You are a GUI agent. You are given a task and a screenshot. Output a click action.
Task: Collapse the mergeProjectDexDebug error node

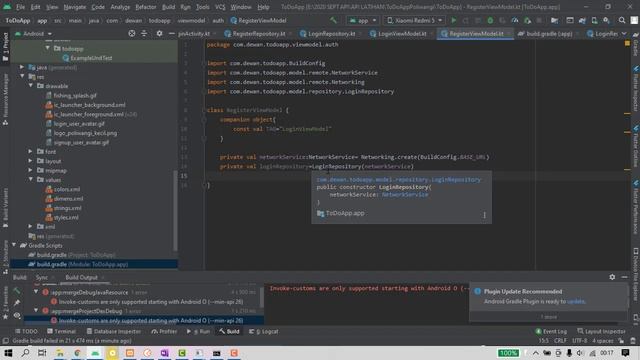36,311
